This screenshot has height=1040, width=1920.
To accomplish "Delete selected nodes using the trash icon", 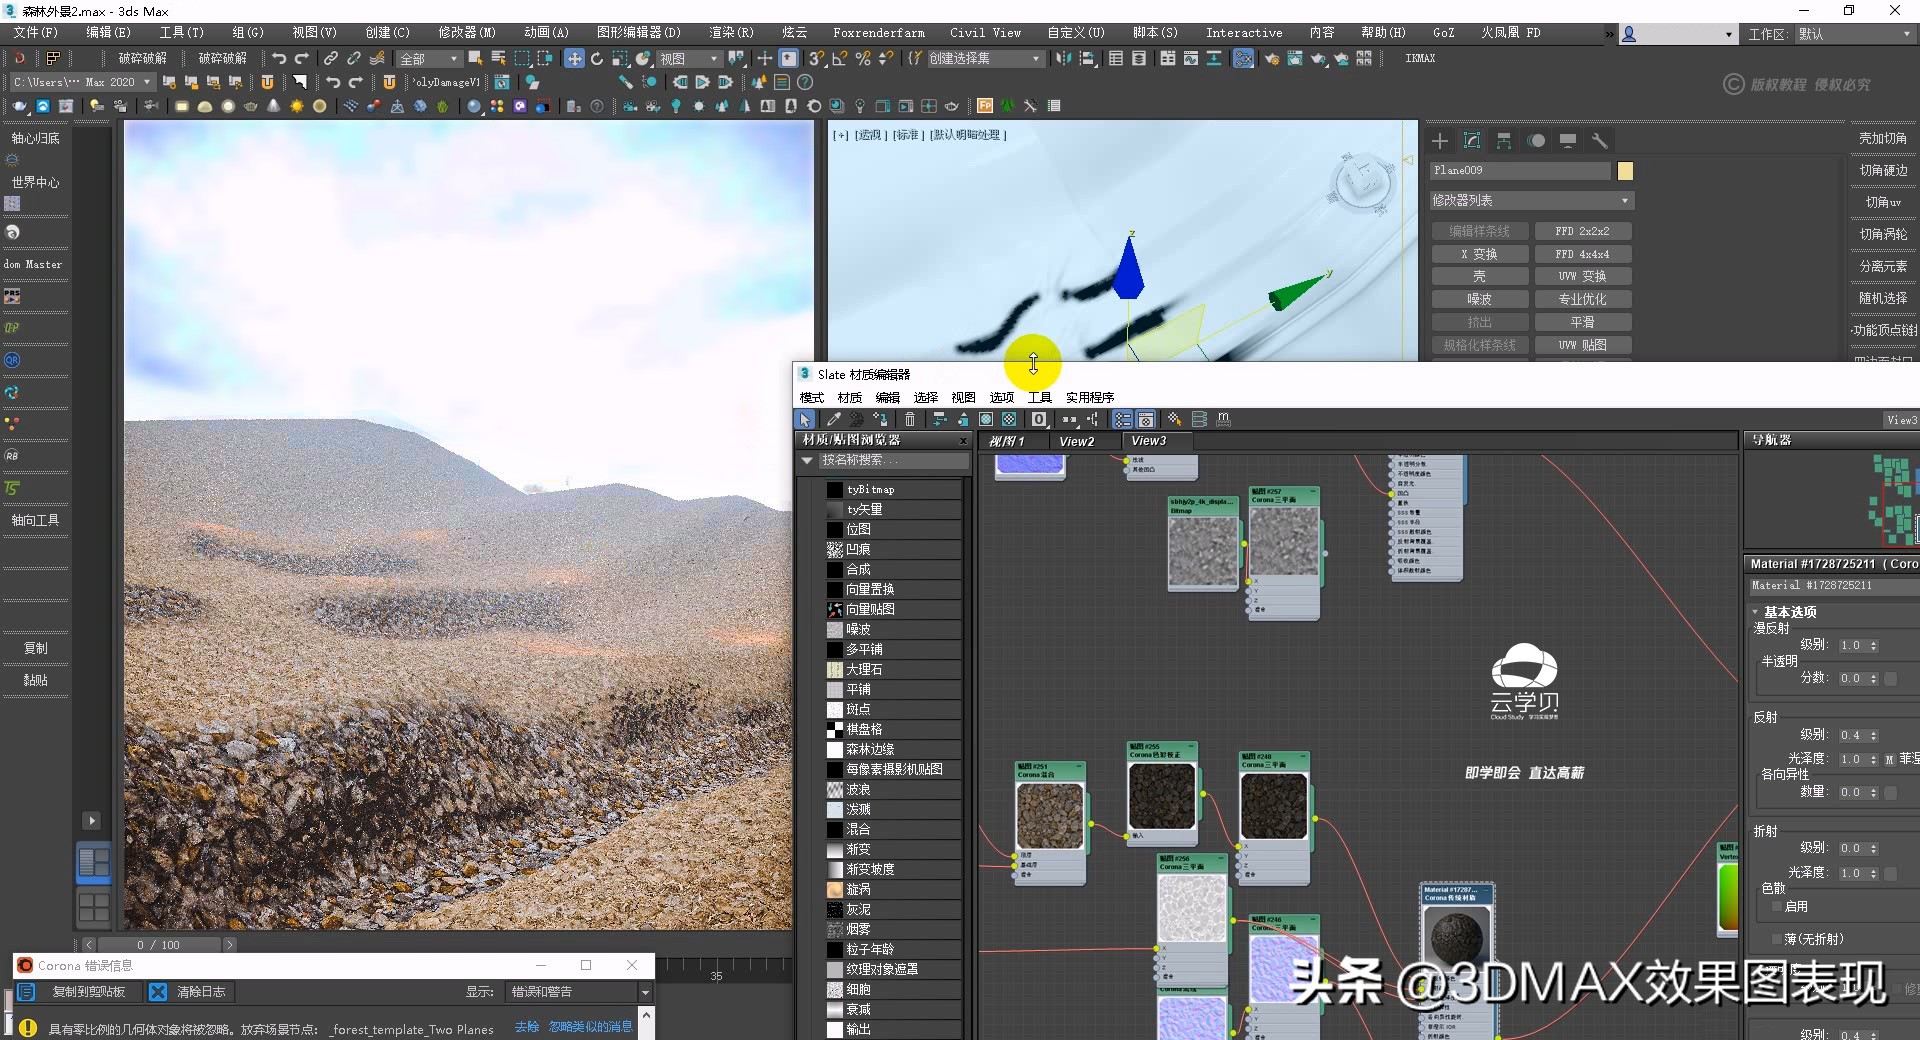I will pyautogui.click(x=909, y=420).
